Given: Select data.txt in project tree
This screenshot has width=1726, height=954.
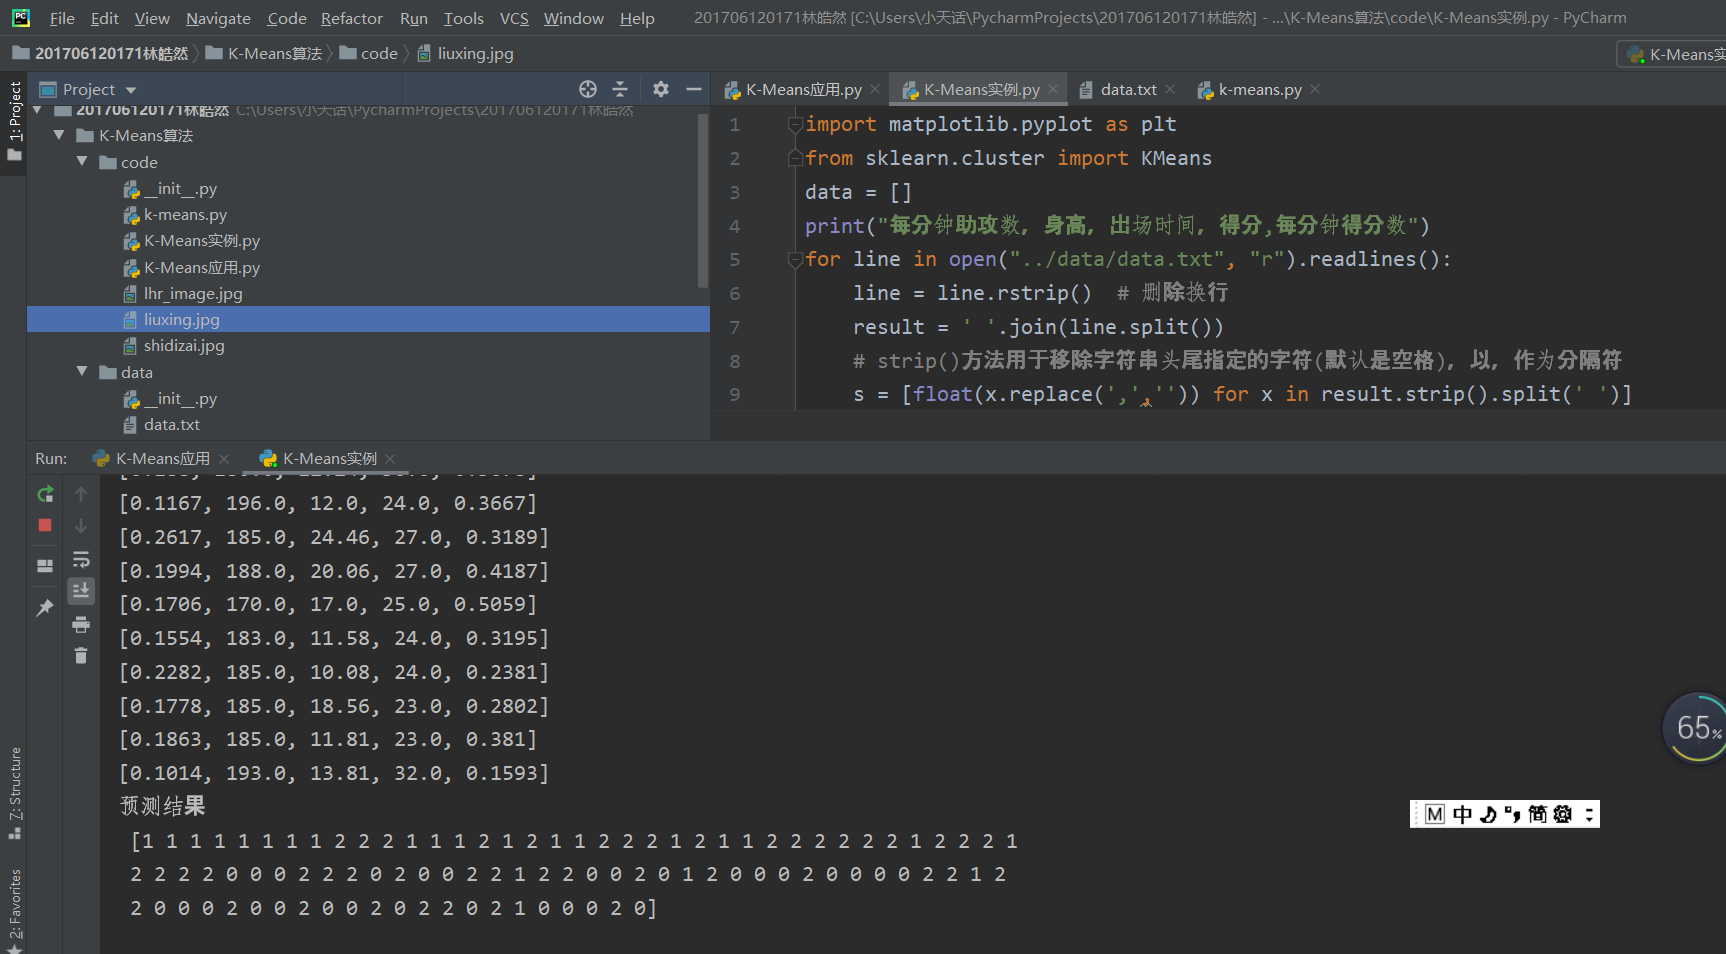Looking at the screenshot, I should point(171,425).
